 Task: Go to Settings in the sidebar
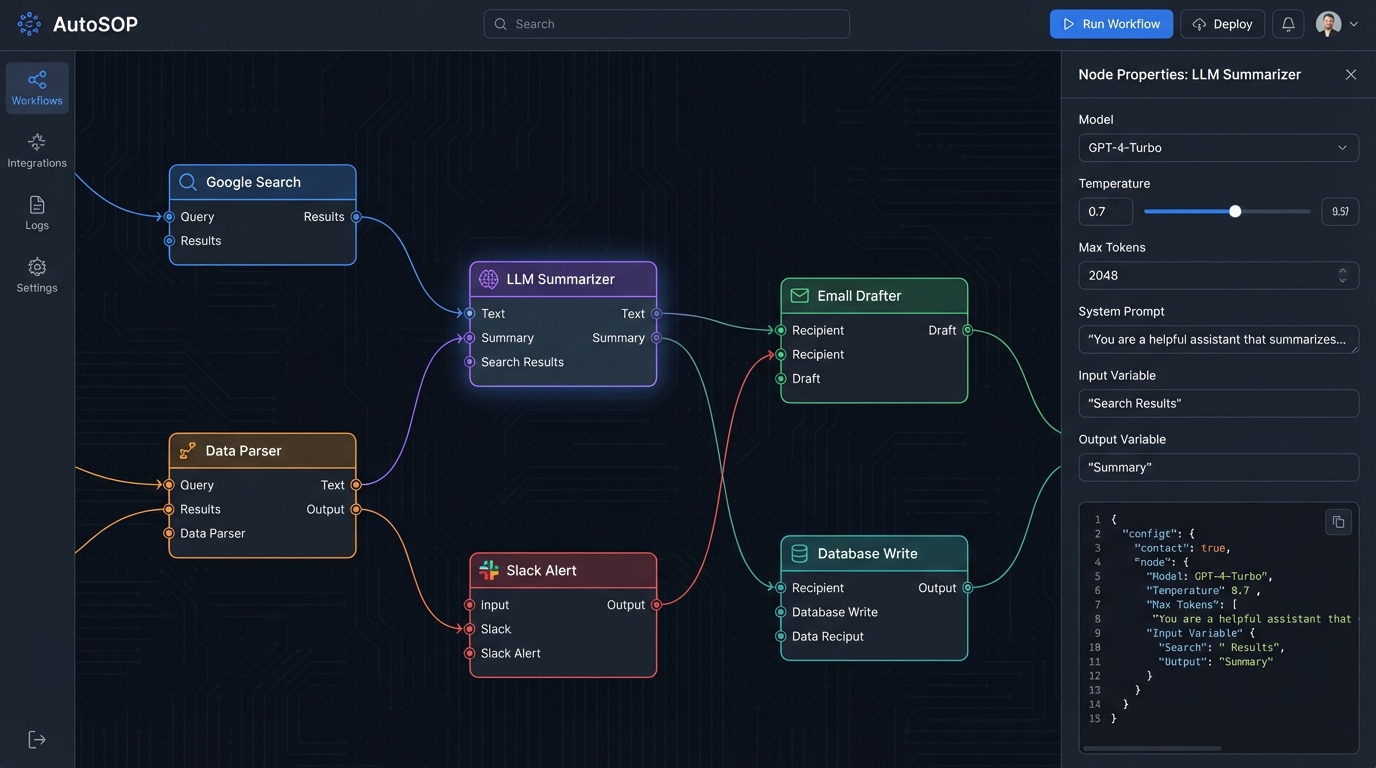point(37,275)
